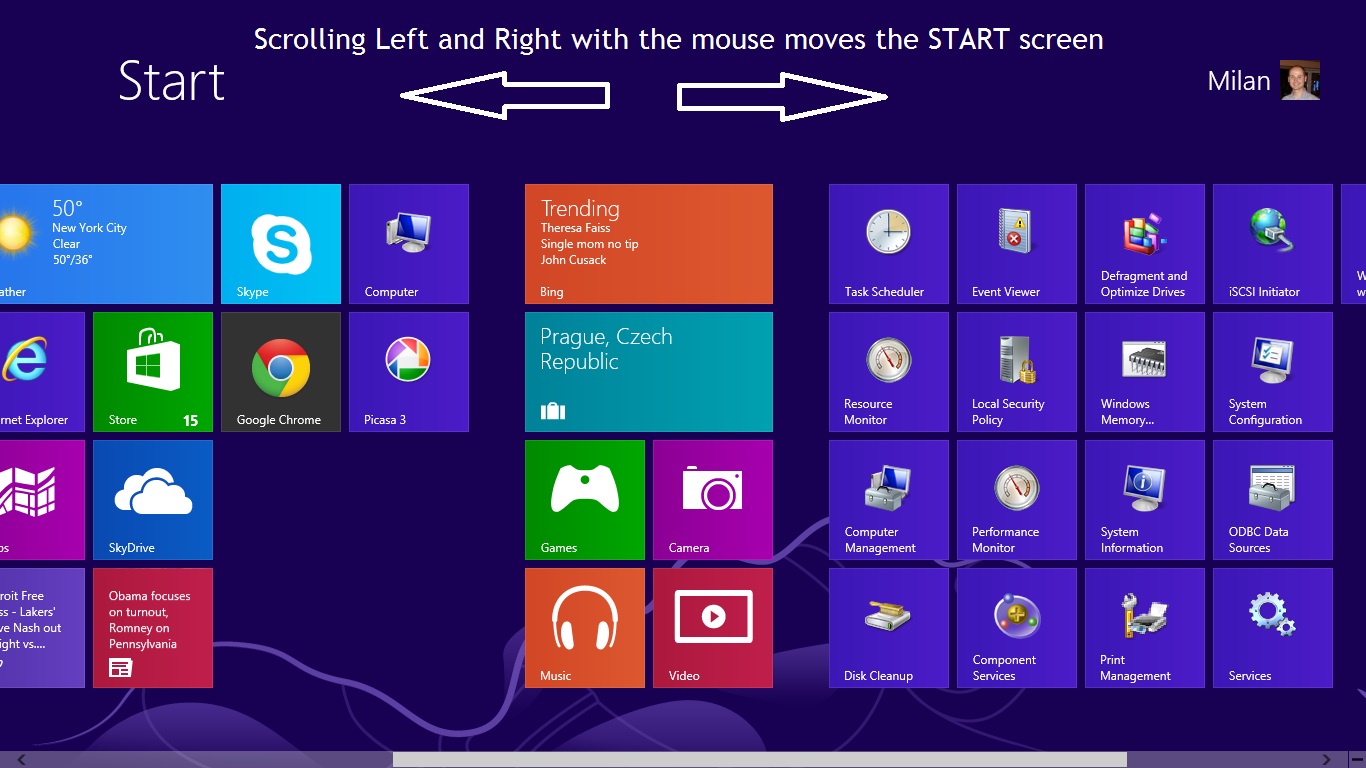Screen dimensions: 1366x768
Task: Open the Weather tile for New York City
Action: [106, 244]
